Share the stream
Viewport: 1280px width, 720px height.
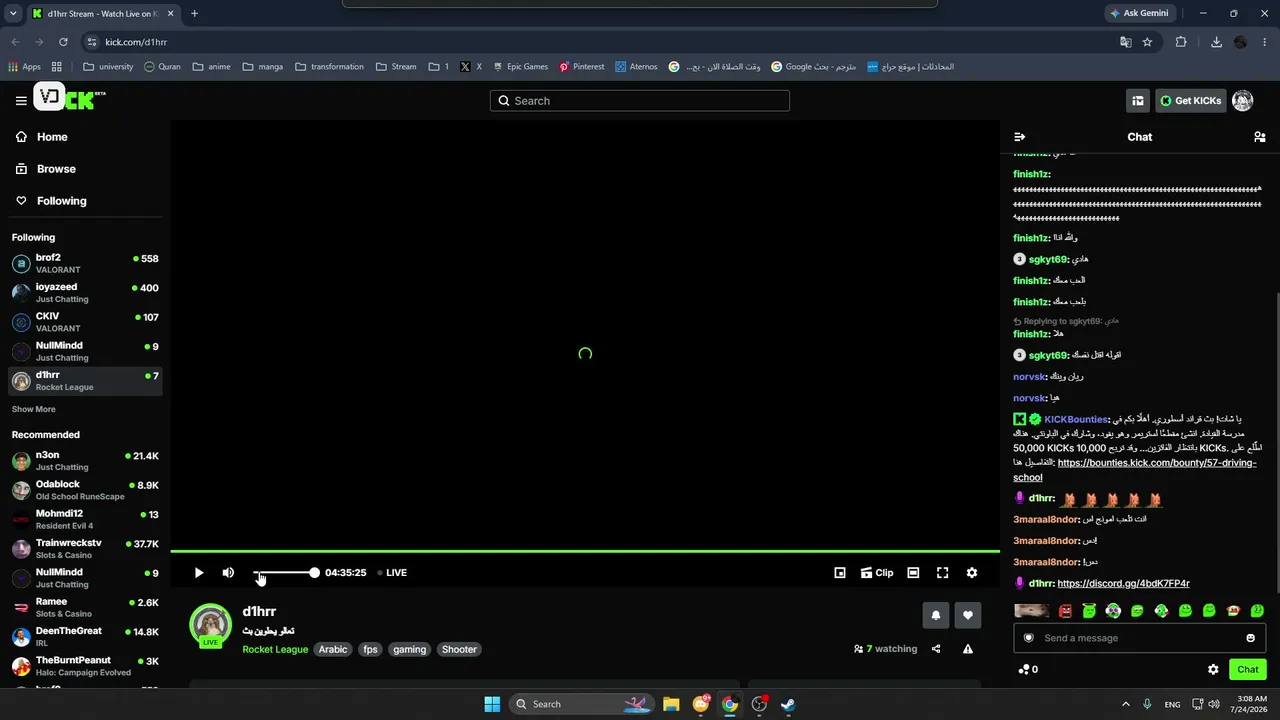pyautogui.click(x=936, y=649)
